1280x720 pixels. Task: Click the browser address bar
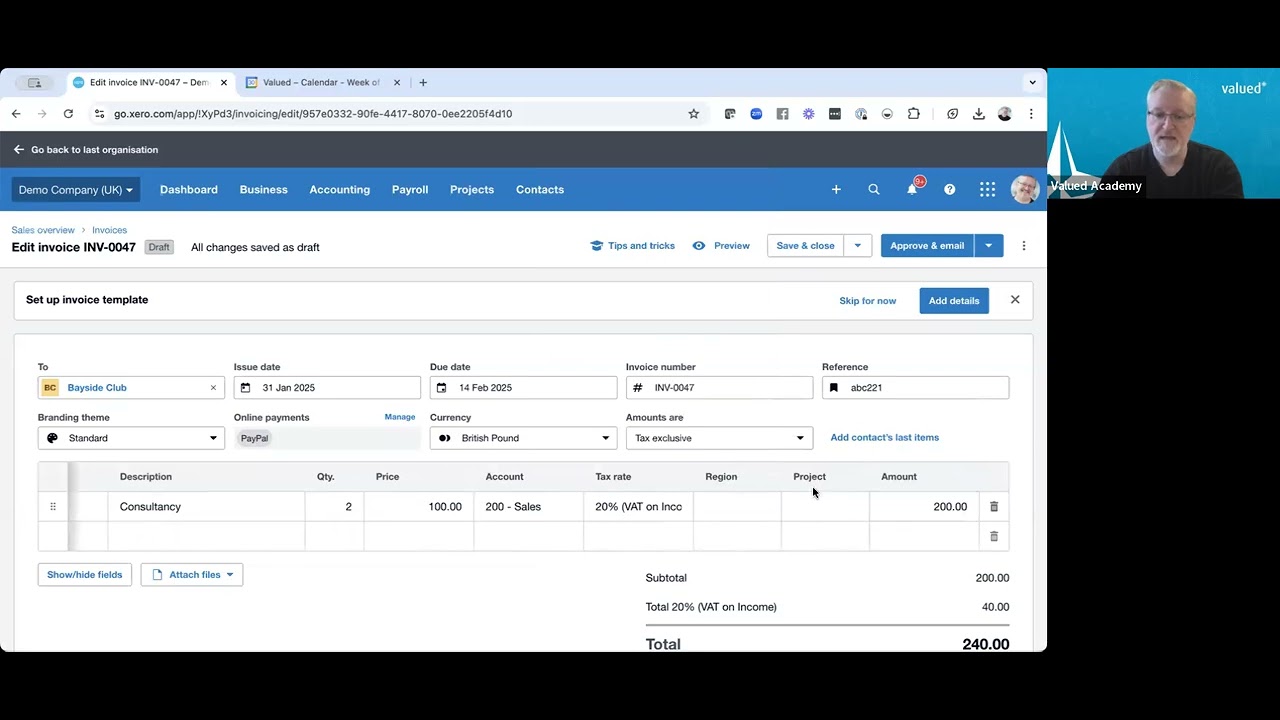pos(390,114)
